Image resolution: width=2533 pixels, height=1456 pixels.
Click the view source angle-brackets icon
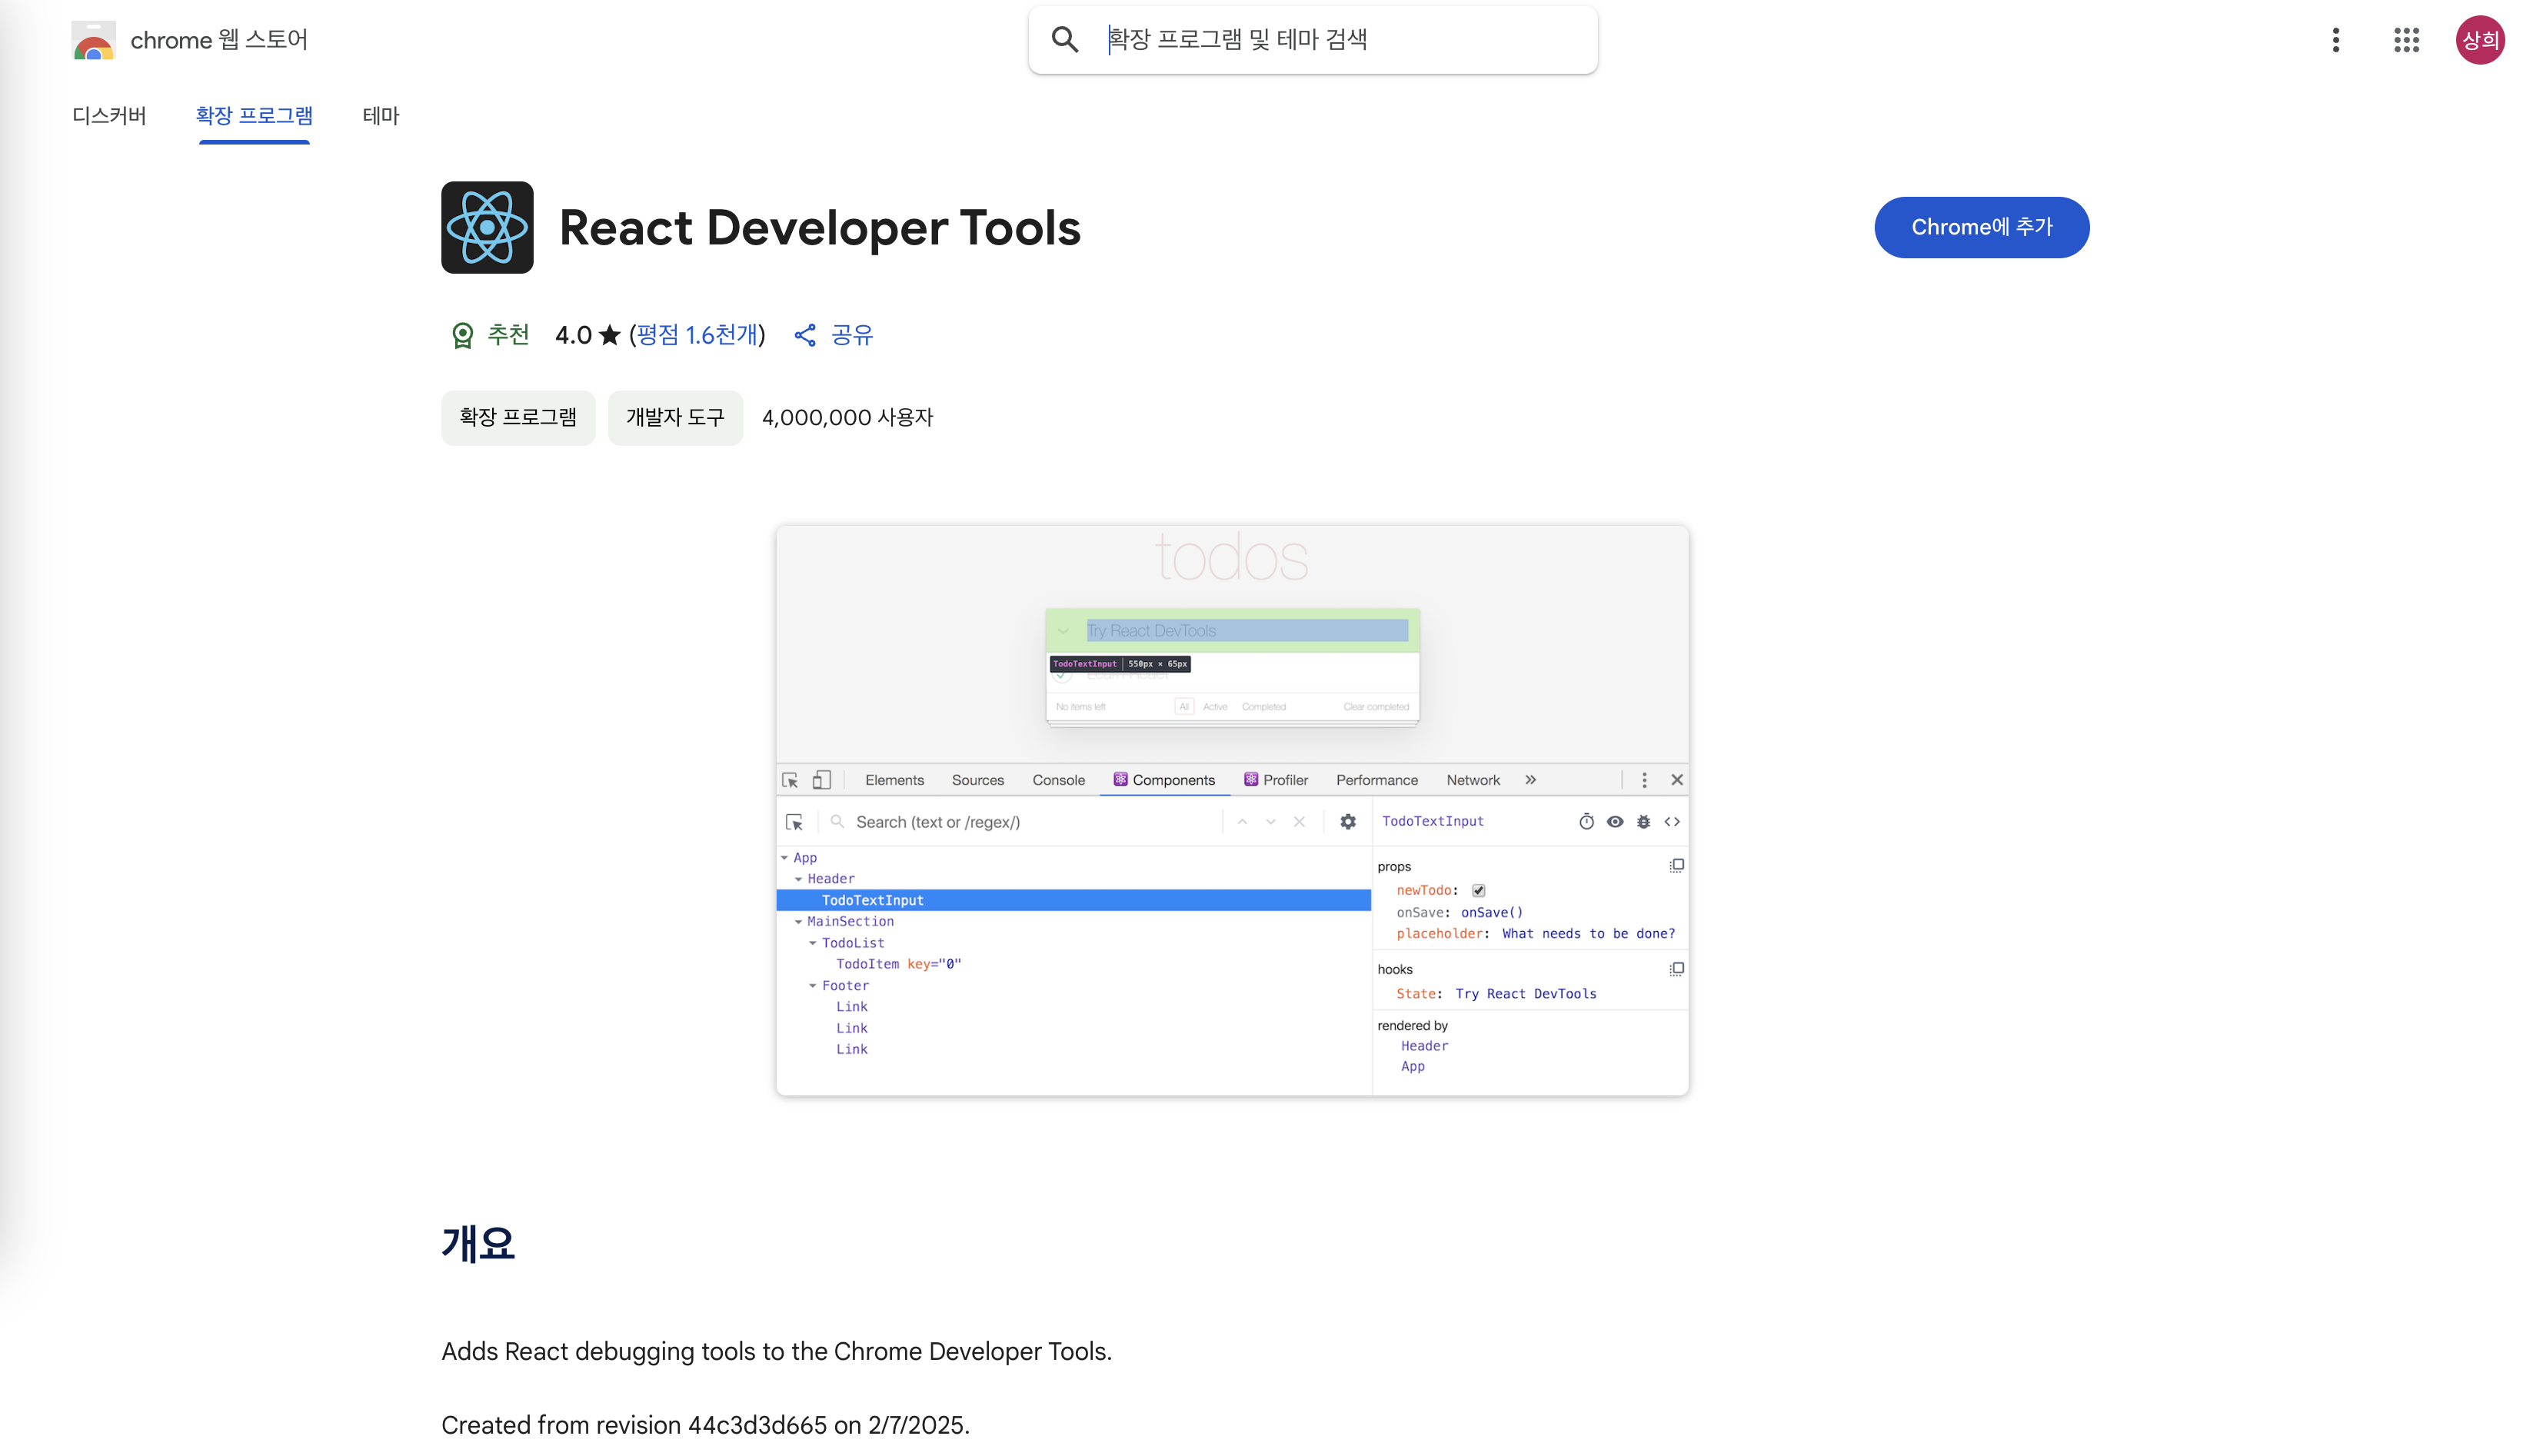(1672, 822)
